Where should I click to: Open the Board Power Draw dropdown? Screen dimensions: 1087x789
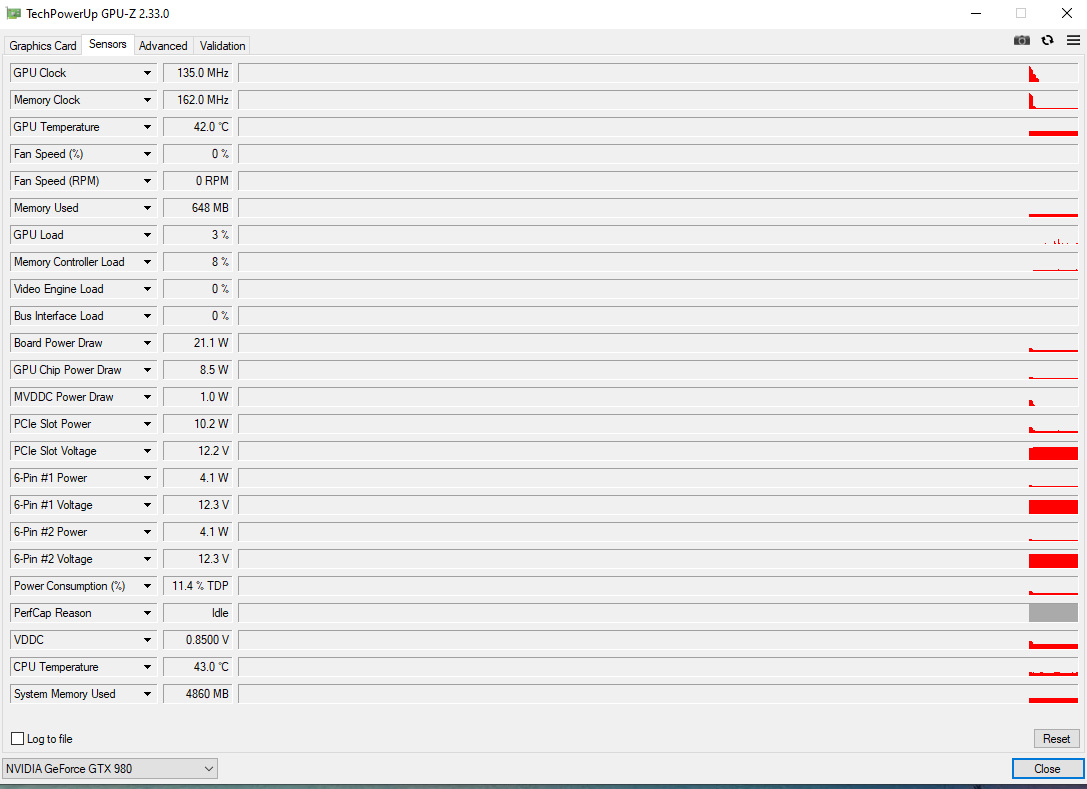(x=148, y=343)
